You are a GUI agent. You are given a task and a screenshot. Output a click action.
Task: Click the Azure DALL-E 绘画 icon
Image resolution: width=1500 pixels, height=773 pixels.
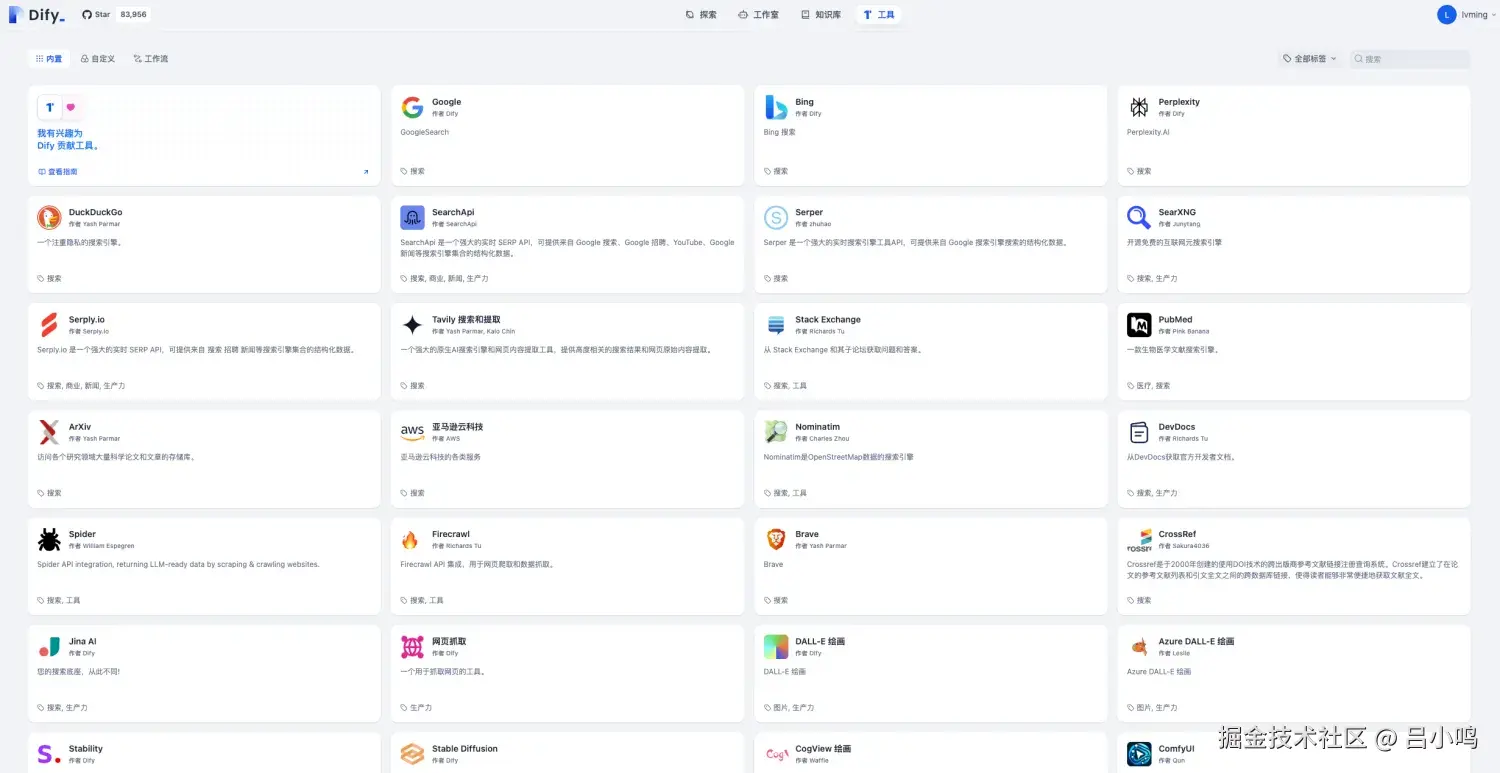[1139, 647]
